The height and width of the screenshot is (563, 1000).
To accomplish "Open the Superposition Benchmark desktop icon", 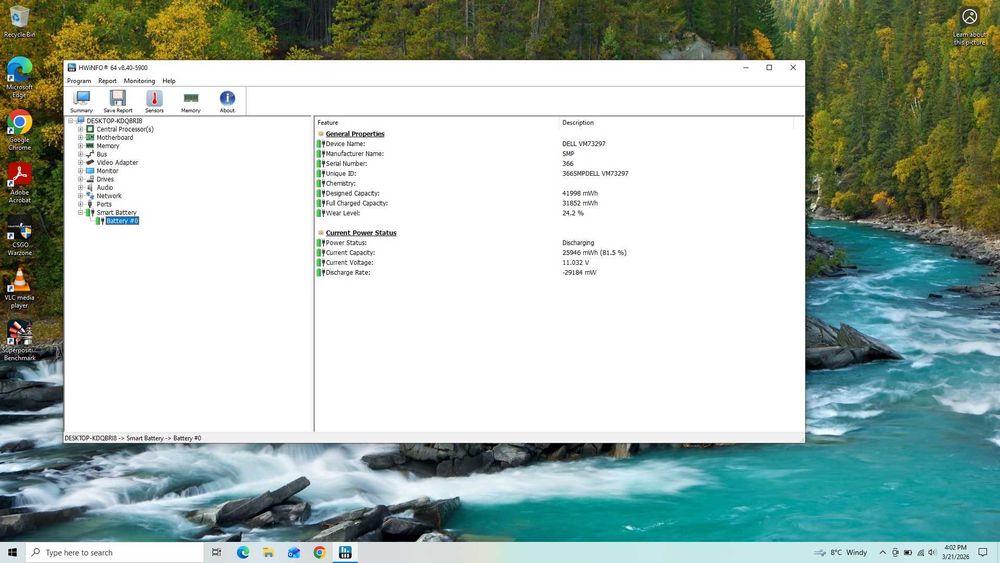I will [19, 340].
